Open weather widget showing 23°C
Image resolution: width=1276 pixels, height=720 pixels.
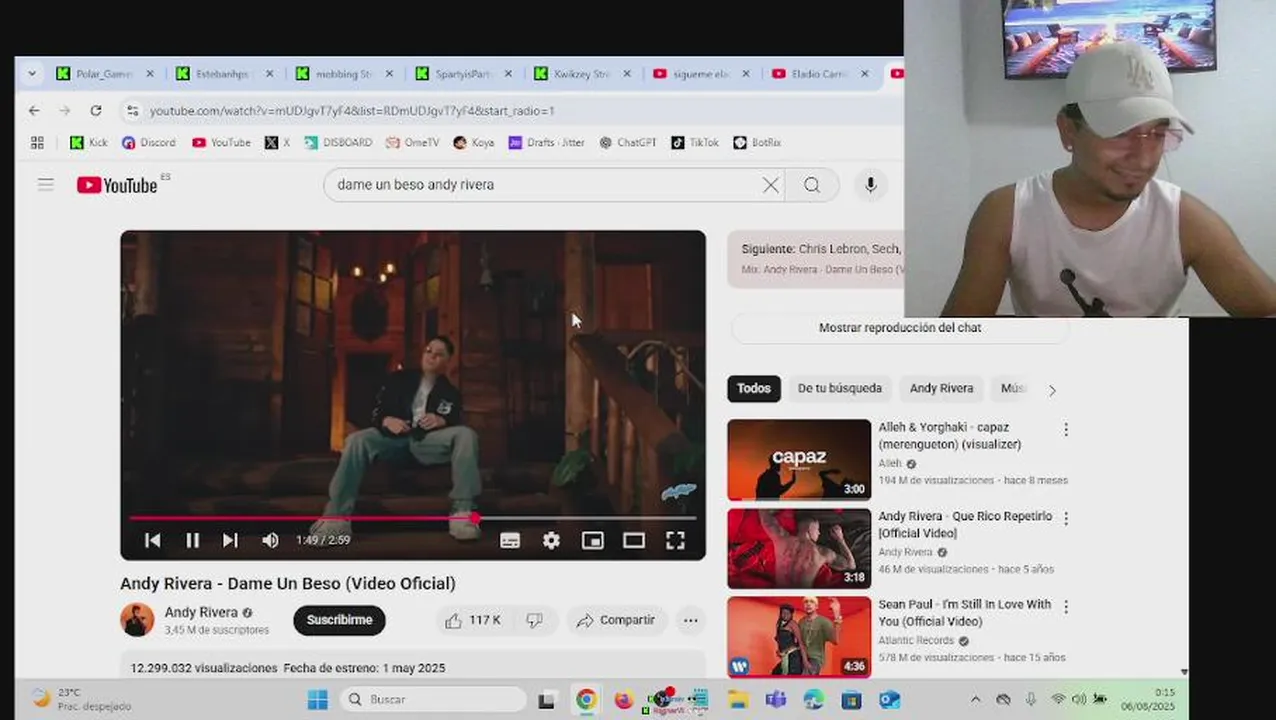tap(80, 699)
